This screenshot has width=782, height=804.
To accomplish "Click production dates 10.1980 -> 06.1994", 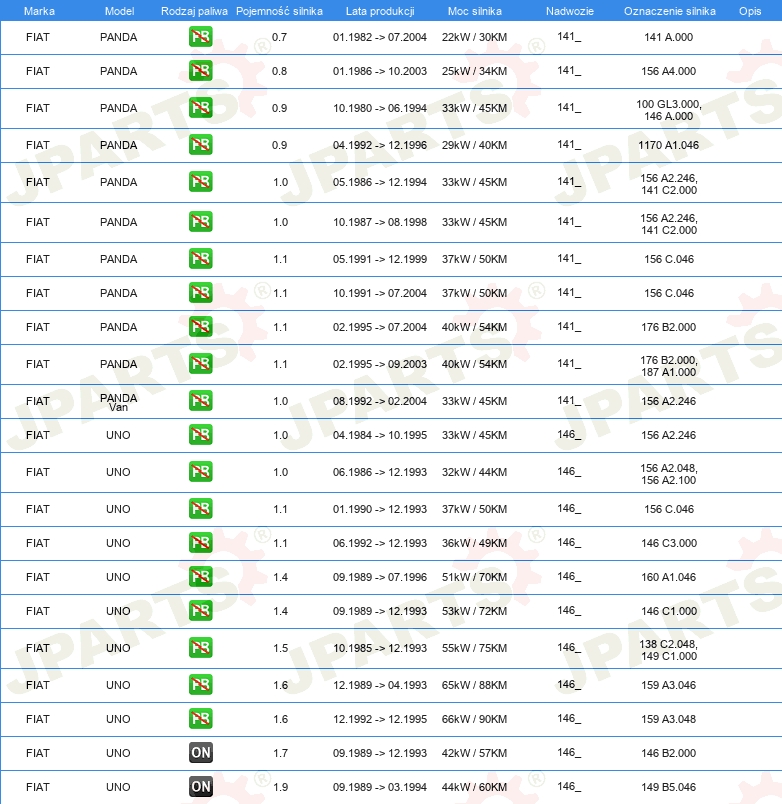I will click(x=380, y=108).
